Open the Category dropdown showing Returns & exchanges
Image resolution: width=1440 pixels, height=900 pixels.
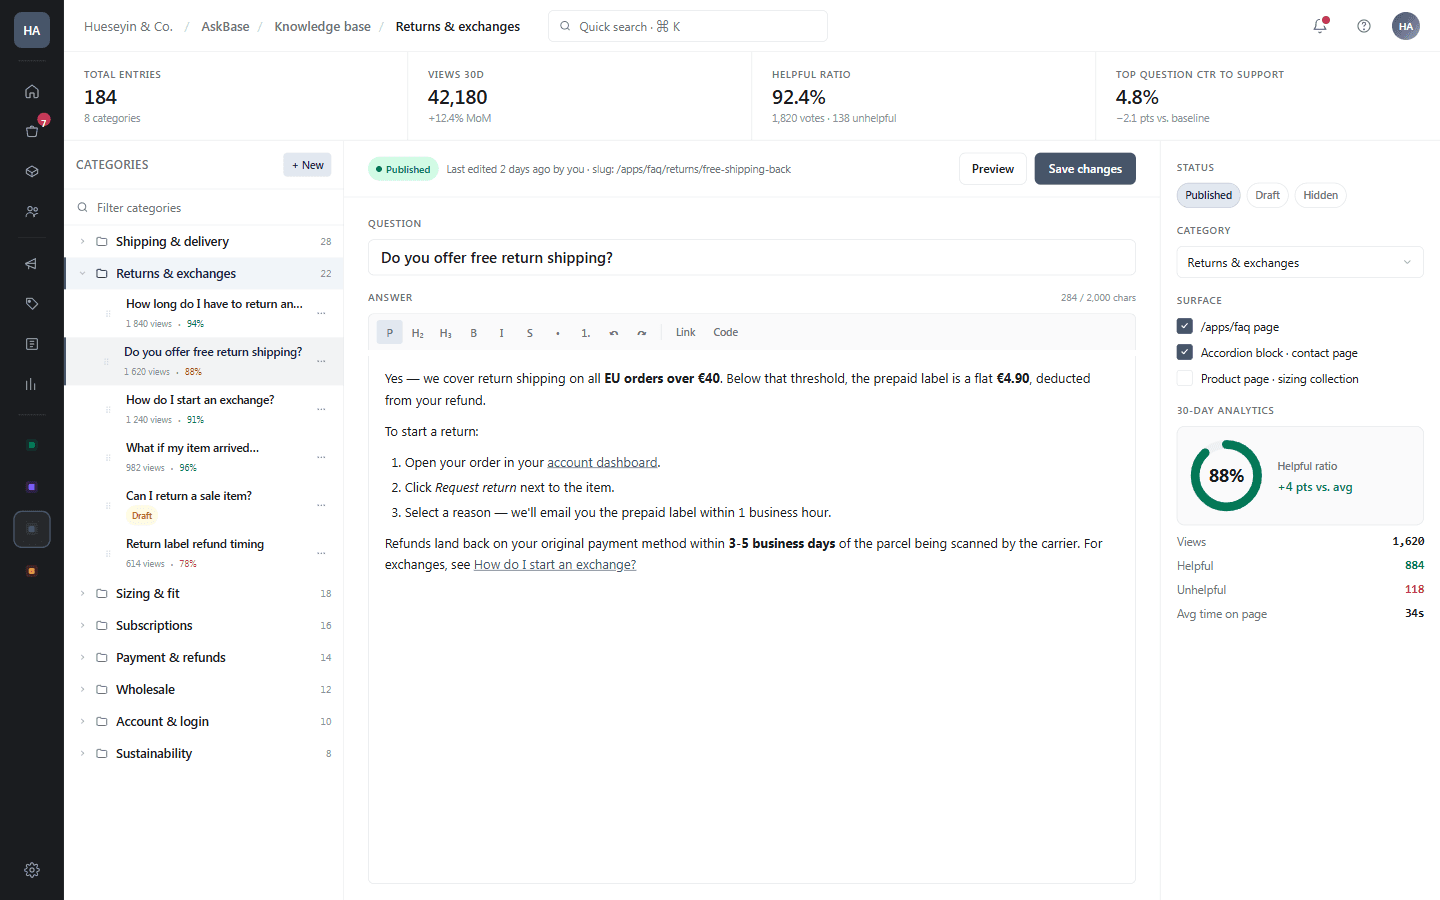(x=1300, y=263)
